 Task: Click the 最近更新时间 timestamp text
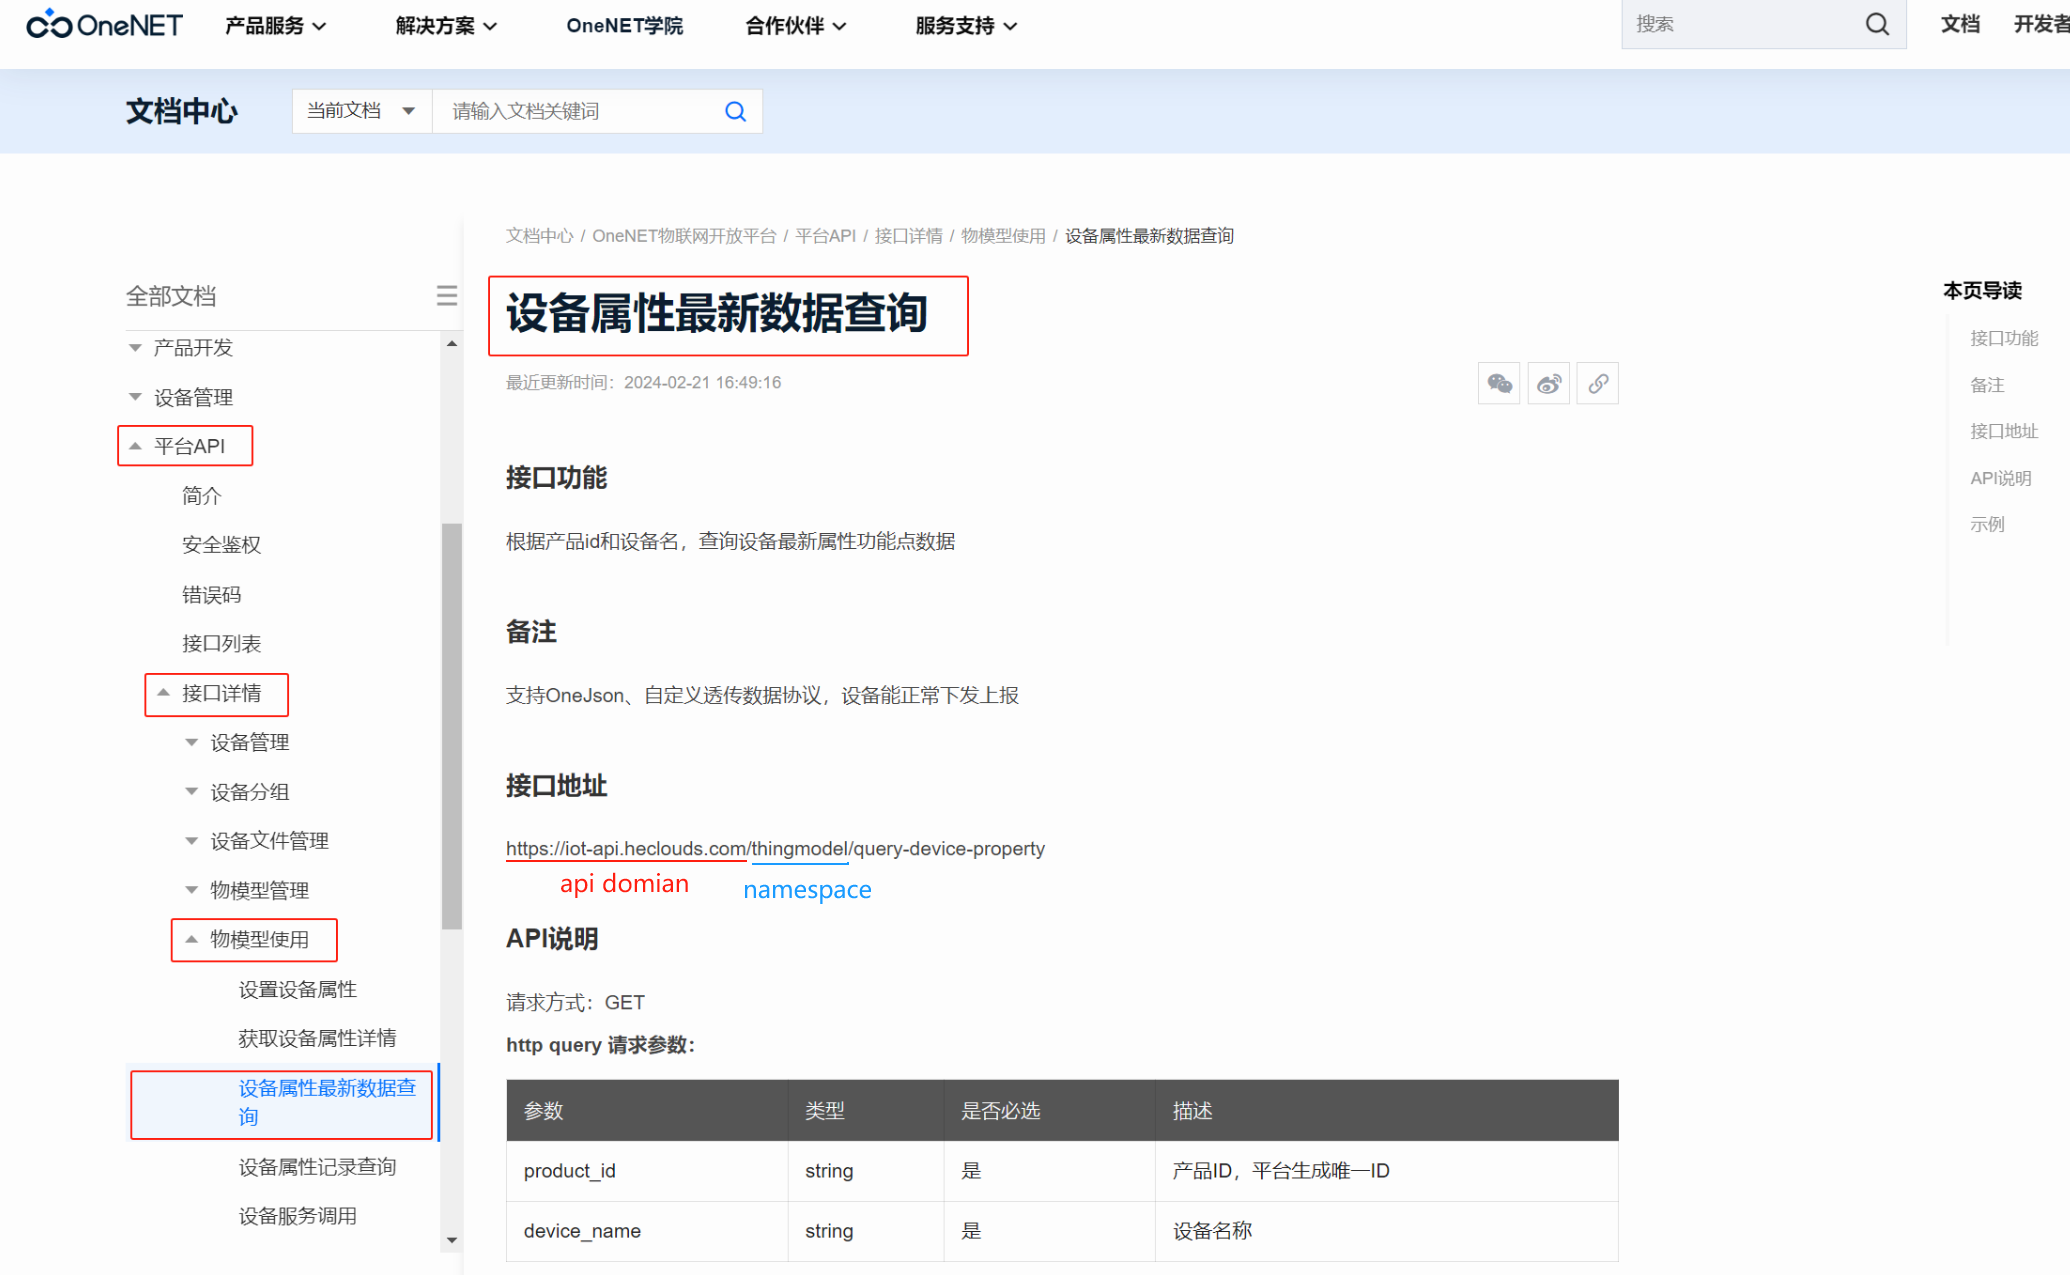643,383
